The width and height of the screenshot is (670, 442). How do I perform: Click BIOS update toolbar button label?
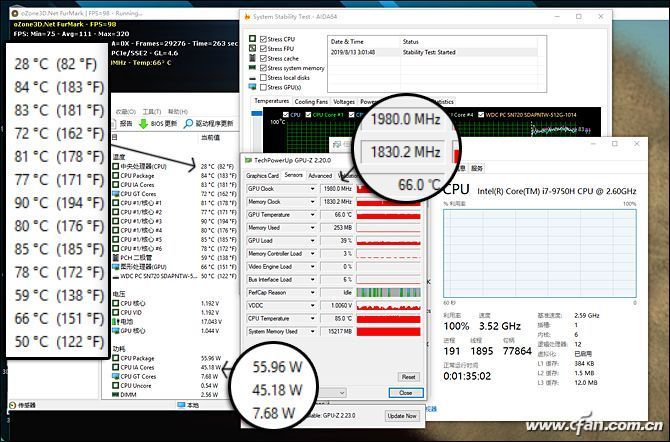coord(164,124)
